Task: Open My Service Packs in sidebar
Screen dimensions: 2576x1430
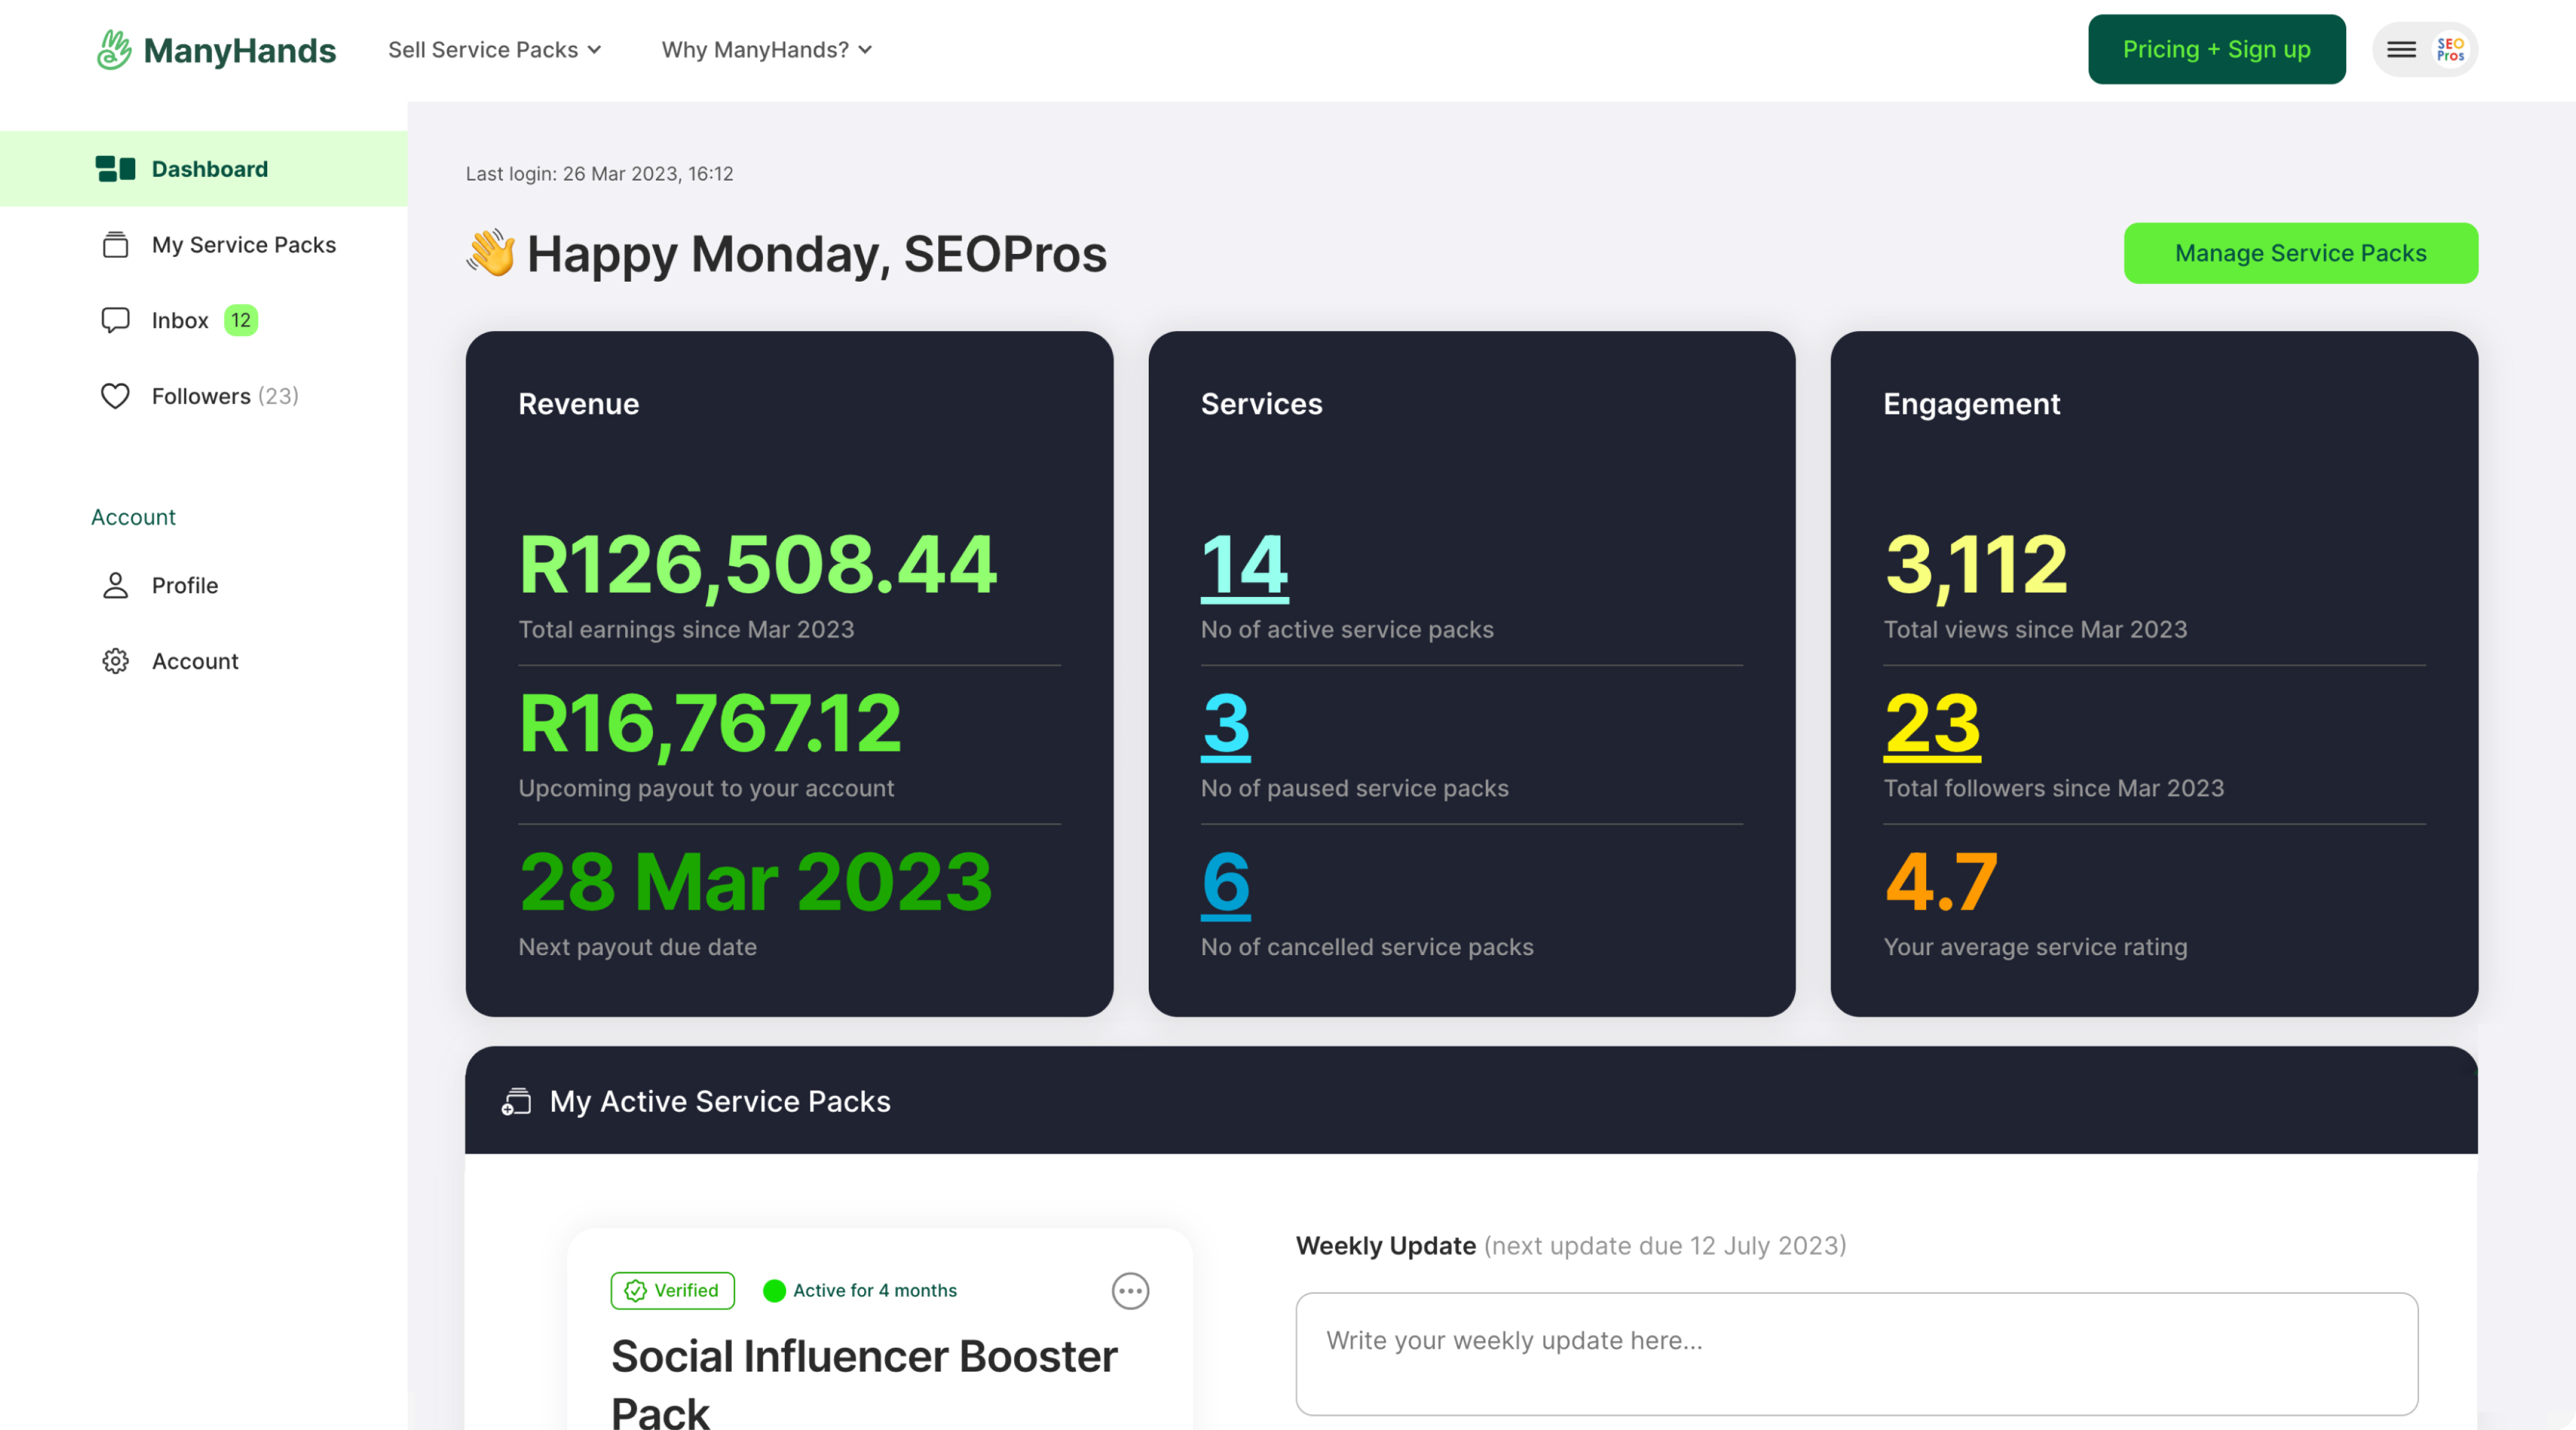Action: [x=243, y=245]
